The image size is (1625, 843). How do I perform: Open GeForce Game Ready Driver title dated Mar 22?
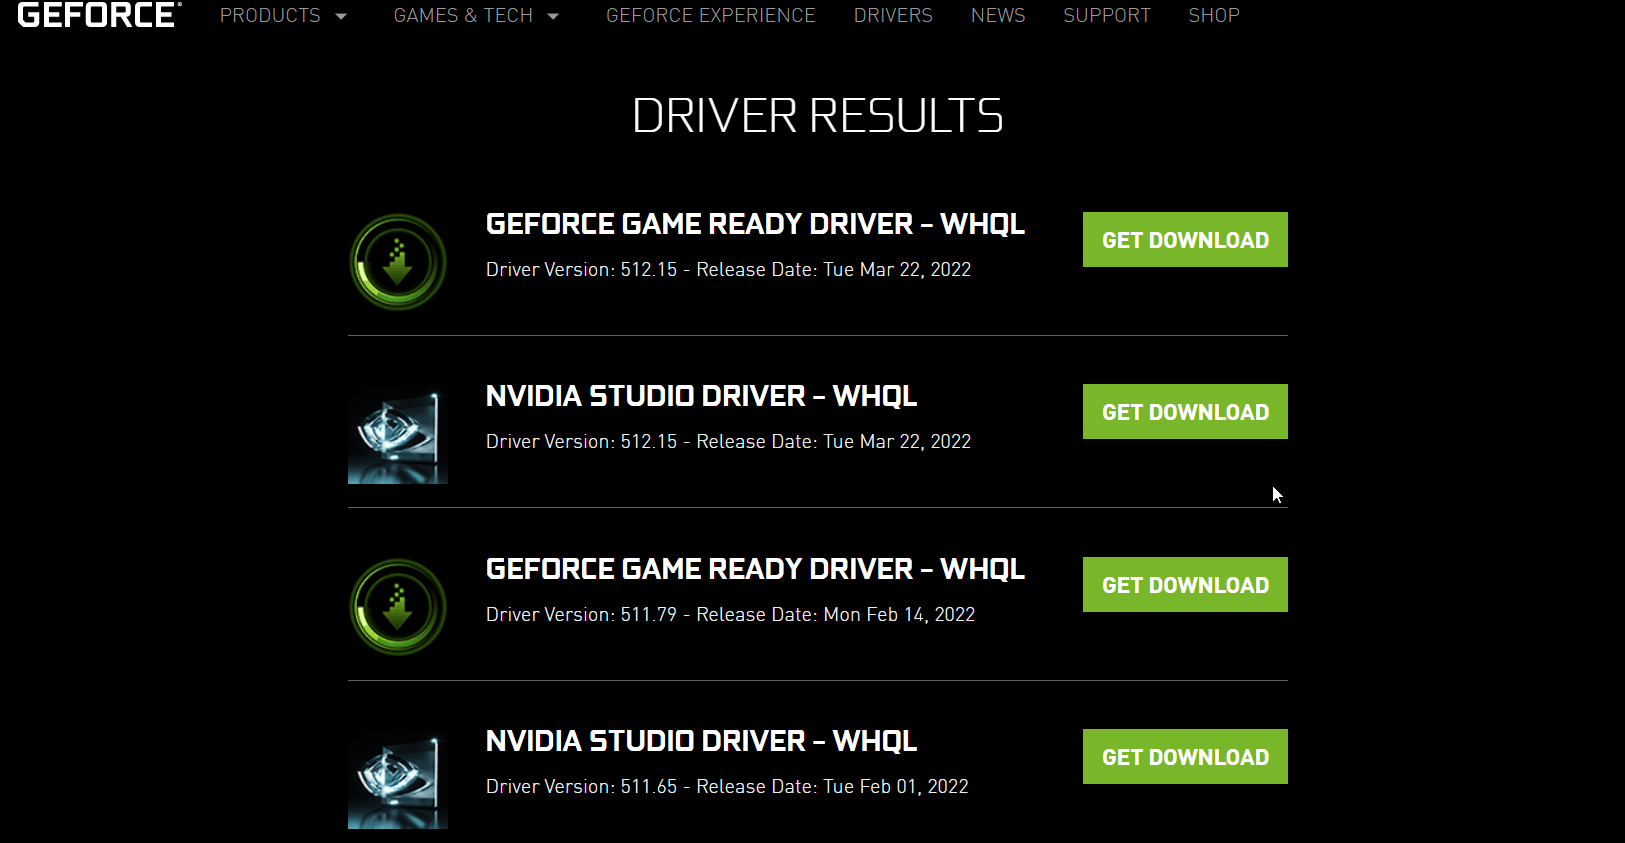[755, 224]
